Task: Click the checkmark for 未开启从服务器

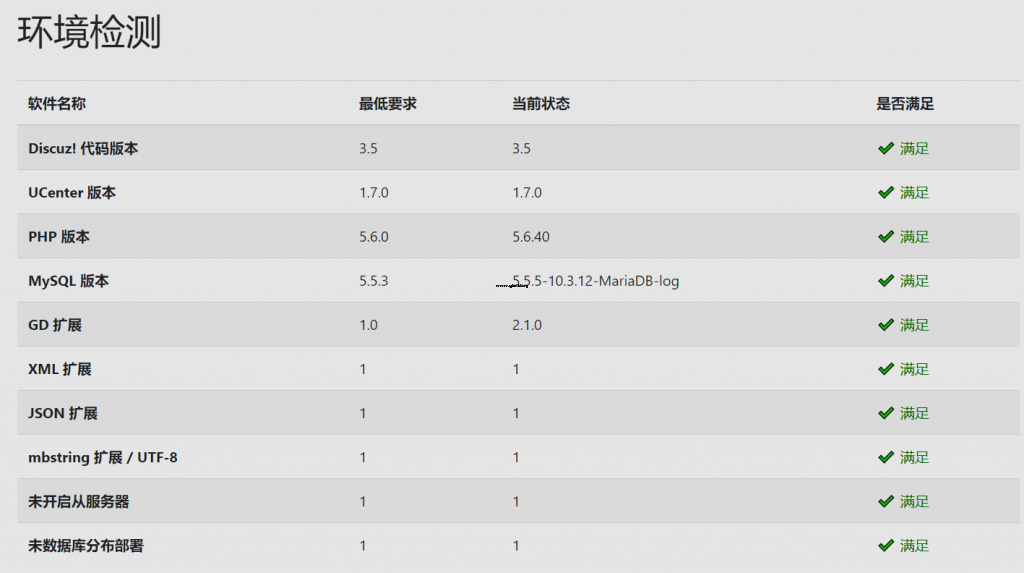Action: [x=886, y=501]
